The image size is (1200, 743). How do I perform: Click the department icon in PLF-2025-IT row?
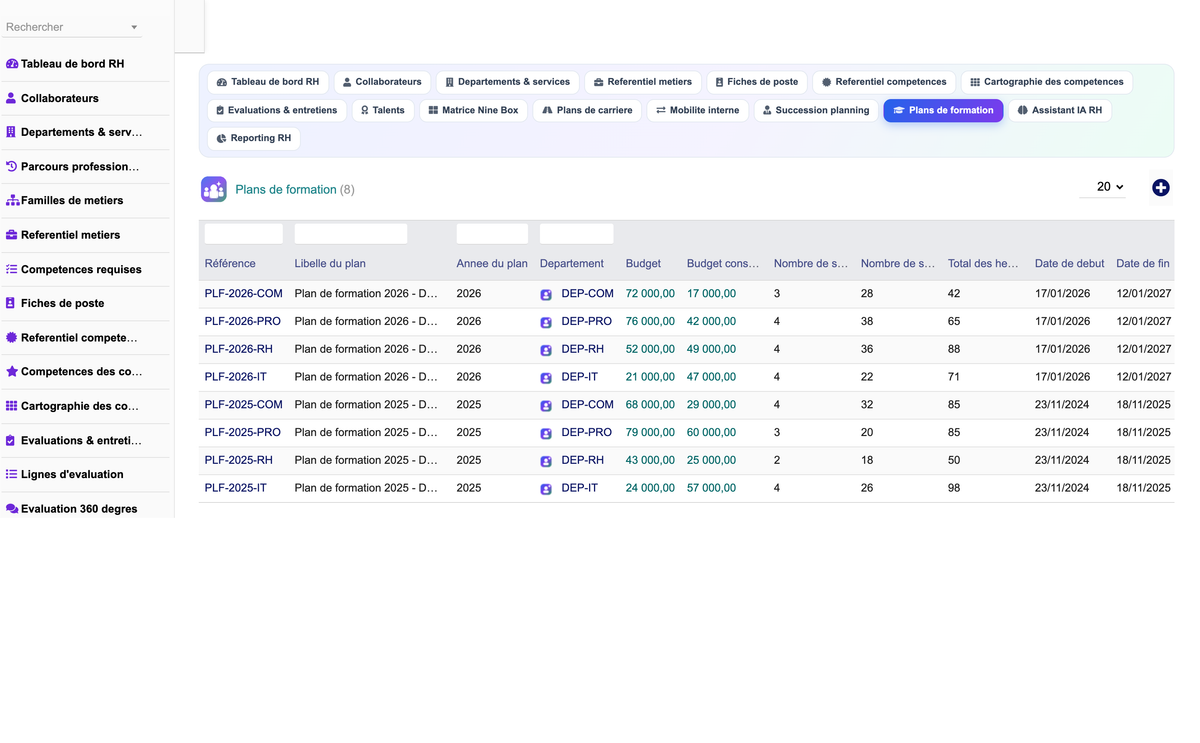click(546, 490)
